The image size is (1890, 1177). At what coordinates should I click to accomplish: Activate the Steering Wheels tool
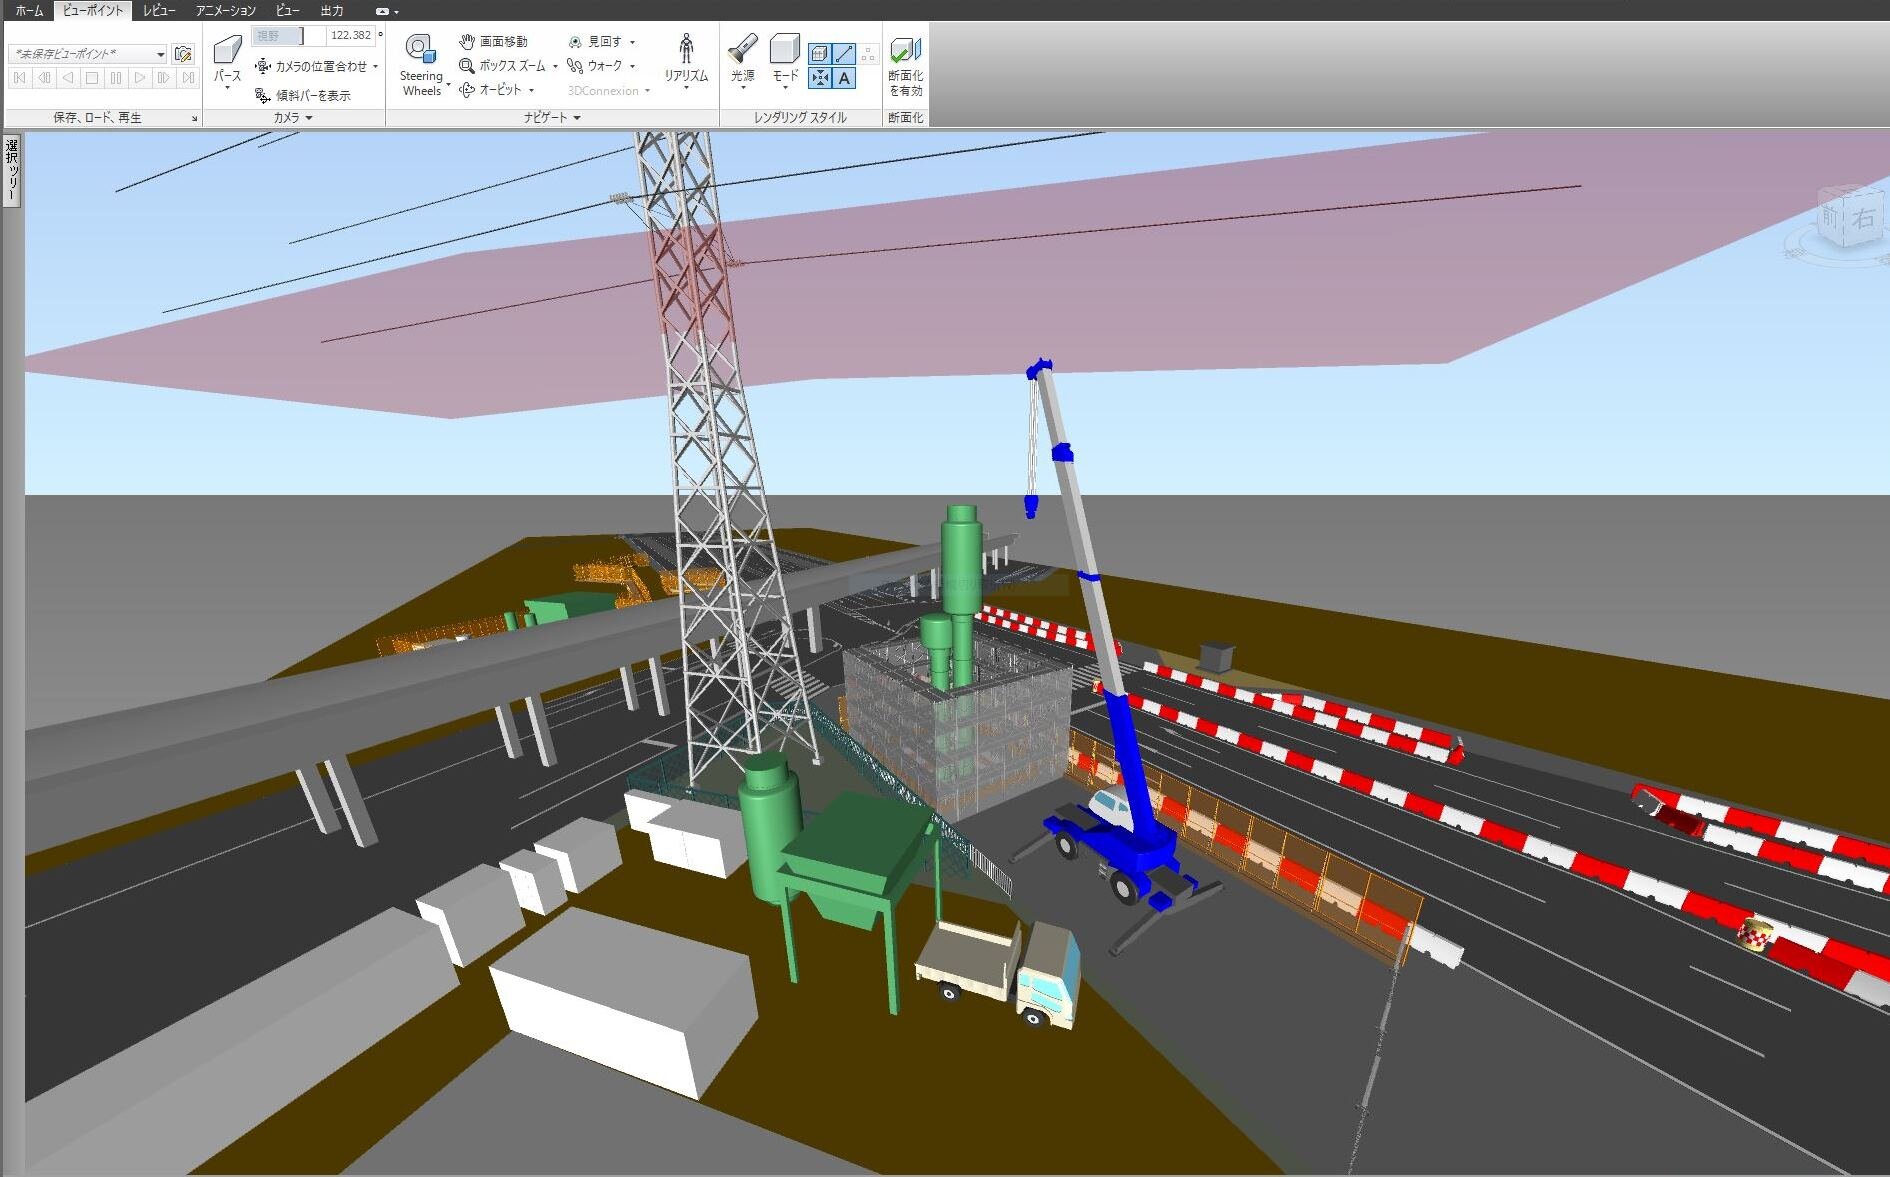tap(421, 65)
